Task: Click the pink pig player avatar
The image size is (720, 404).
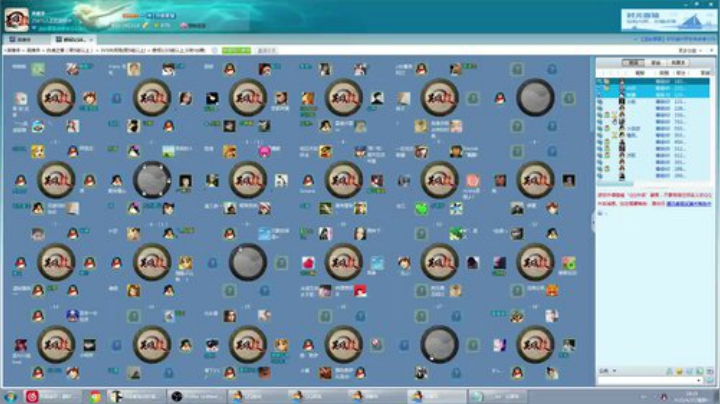Action: [264, 152]
